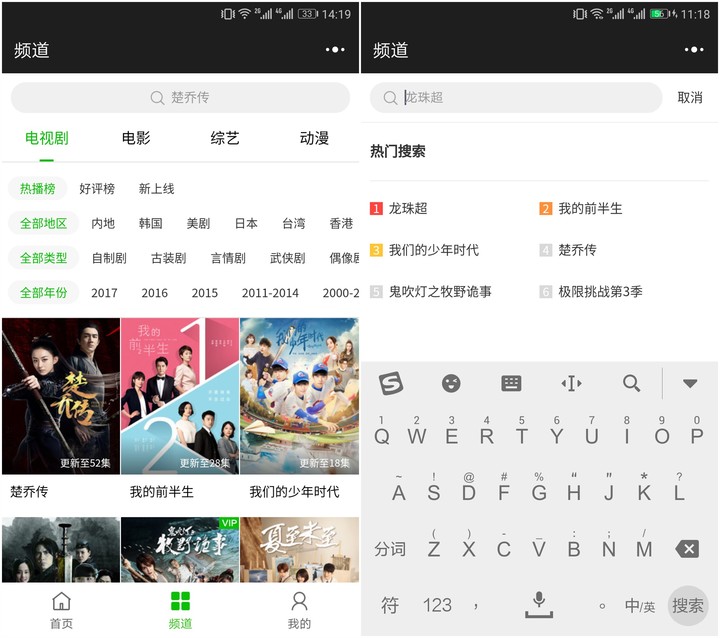Tap the cursor move icon on keyboard toolbar
The width and height of the screenshot is (720, 638).
(571, 383)
